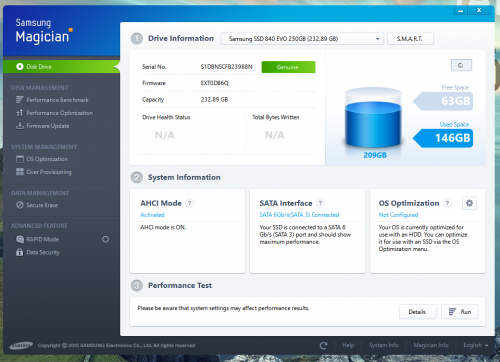Click the 209GB total label
This screenshot has width=500, height=362.
coord(375,155)
